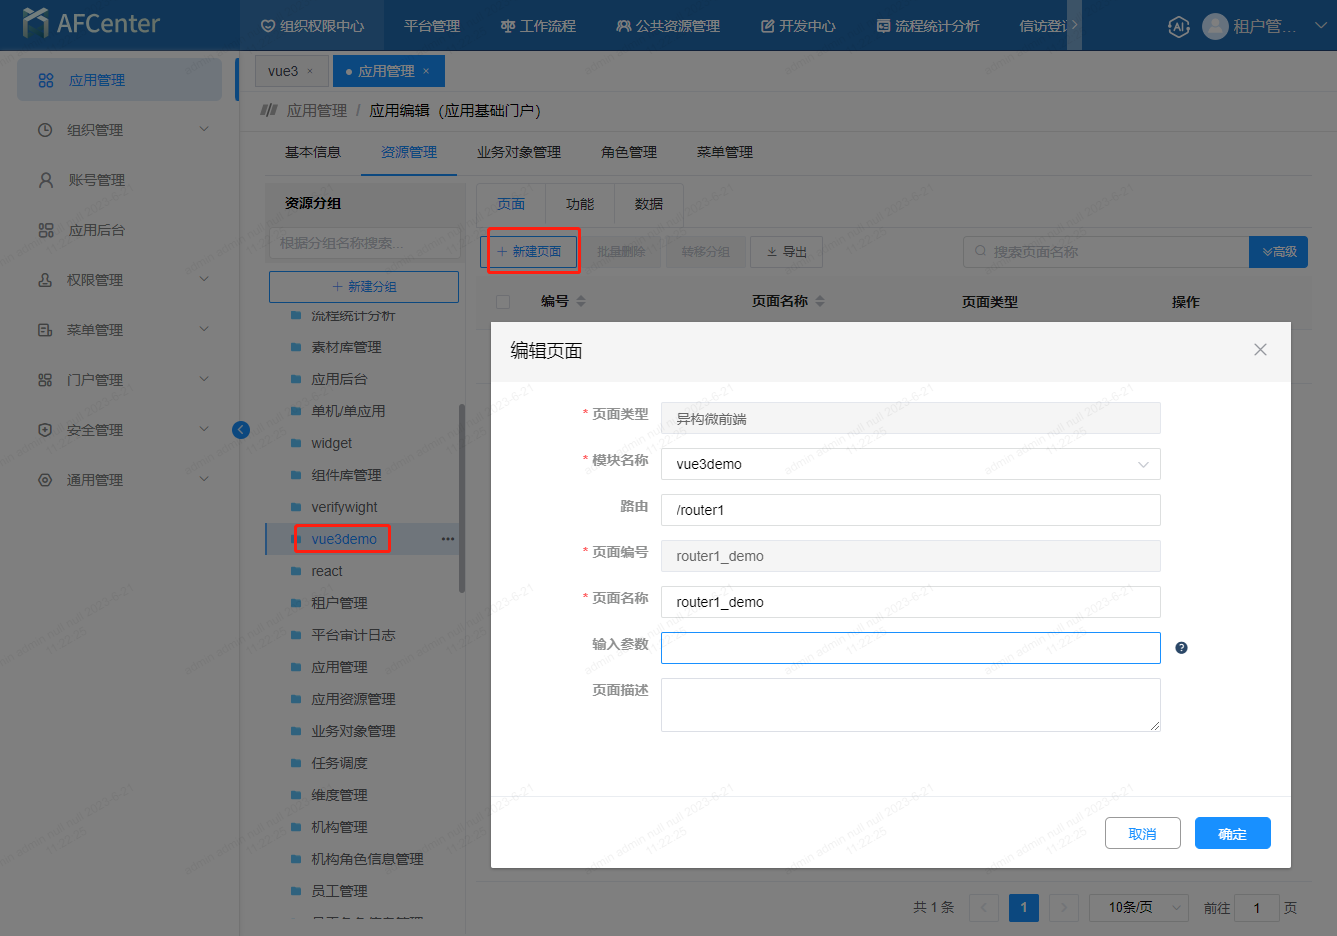Screen dimensions: 1337x936
Task: Toggle the select-all checkbox in table header
Action: tap(503, 302)
